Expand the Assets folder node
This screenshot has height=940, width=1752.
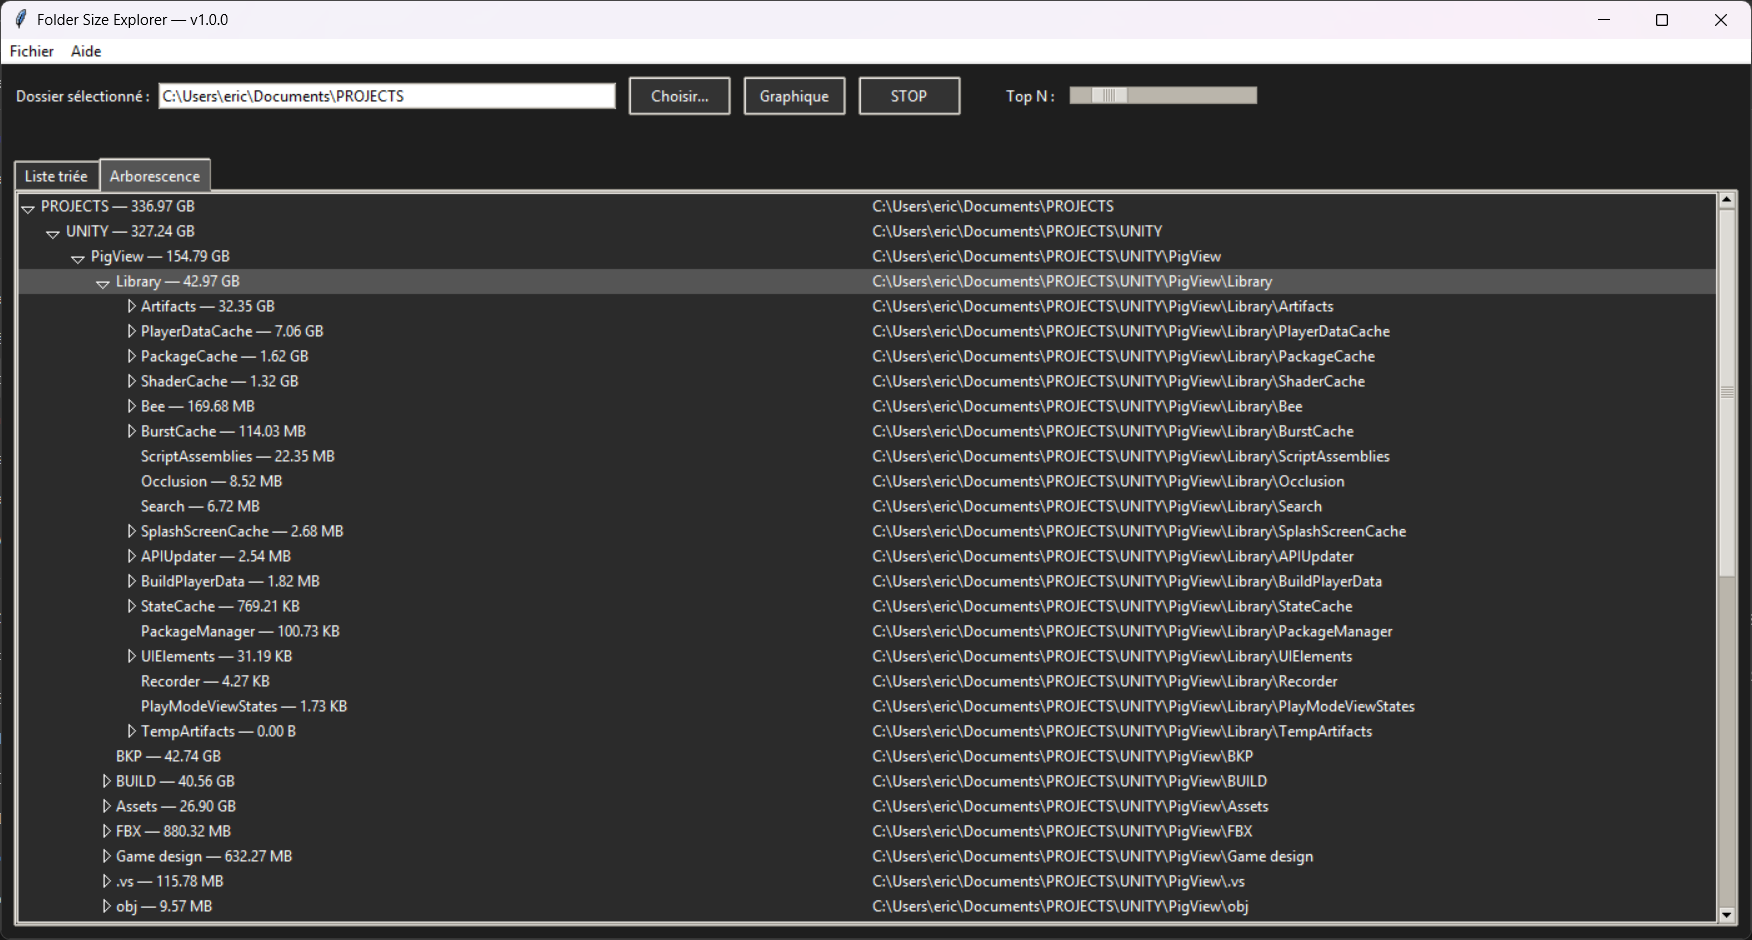pyautogui.click(x=106, y=806)
